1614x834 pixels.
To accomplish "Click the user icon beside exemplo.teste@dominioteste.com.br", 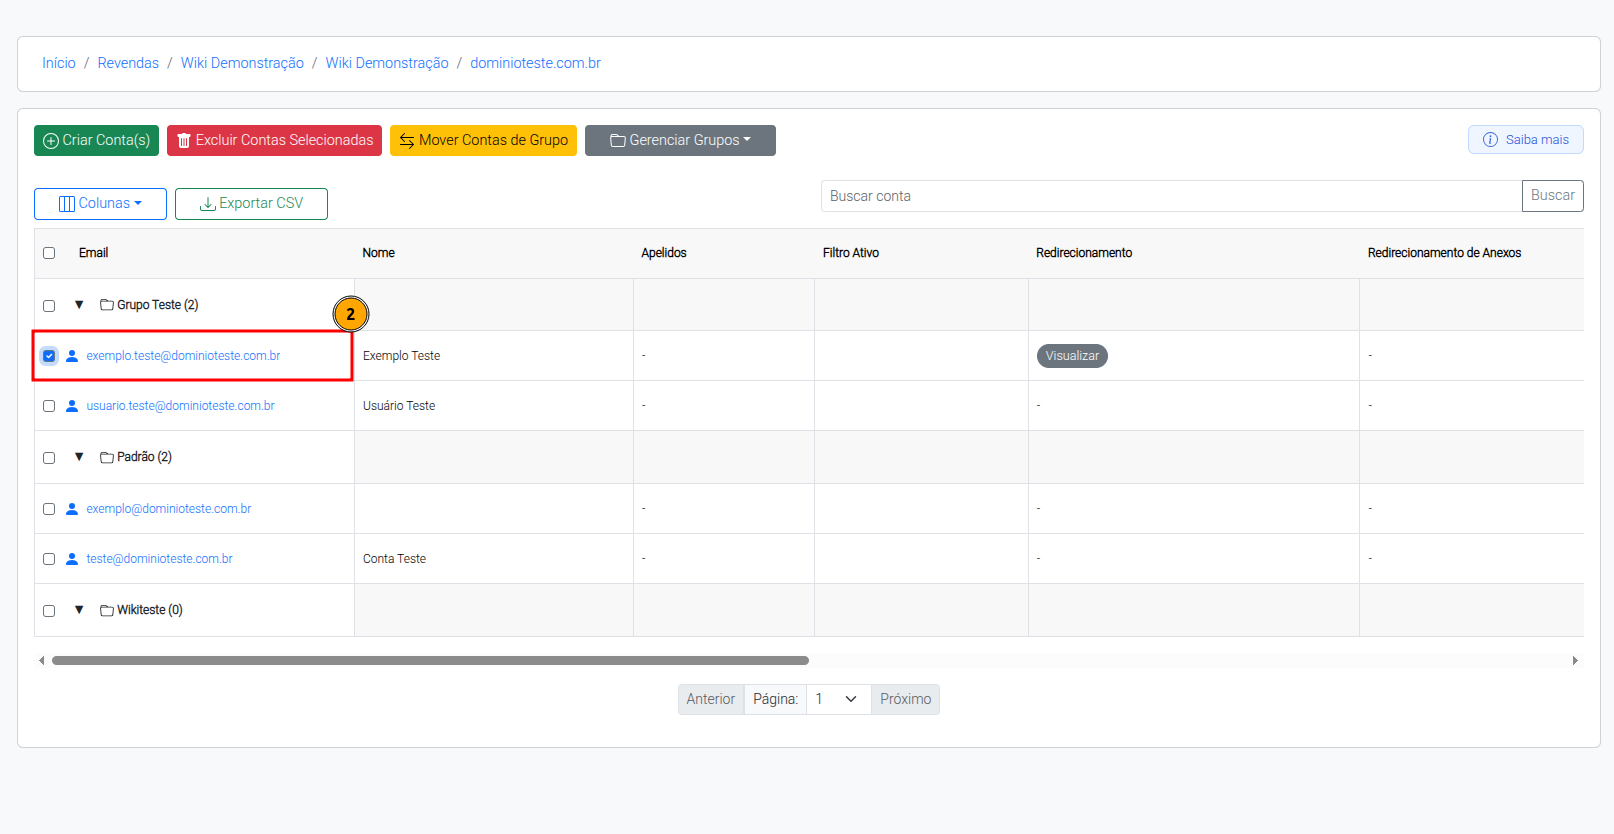I will 72,356.
